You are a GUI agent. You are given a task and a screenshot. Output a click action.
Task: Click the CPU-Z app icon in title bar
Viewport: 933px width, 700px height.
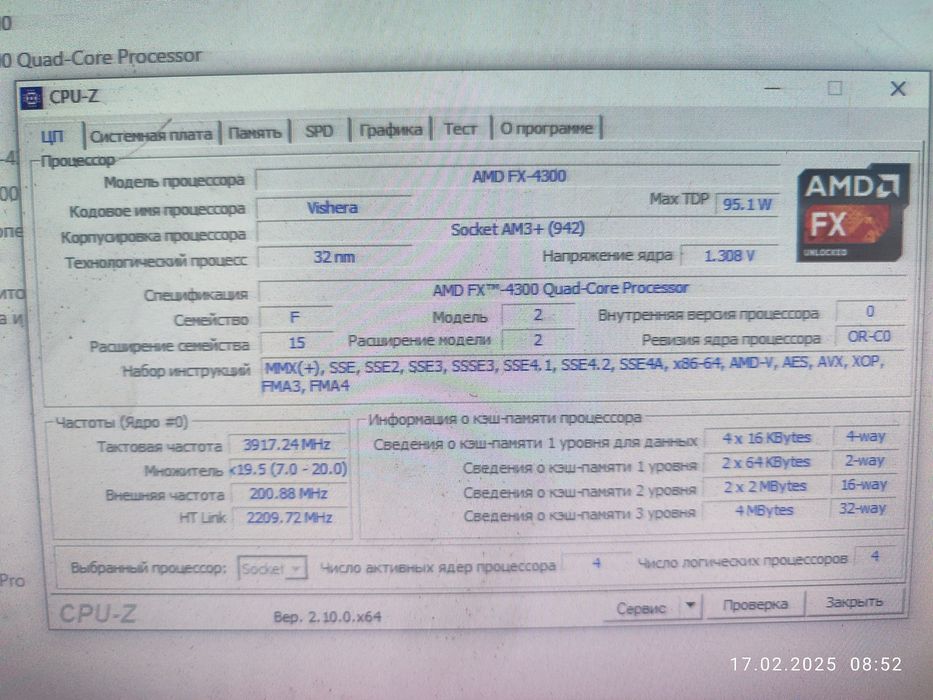pos(32,98)
